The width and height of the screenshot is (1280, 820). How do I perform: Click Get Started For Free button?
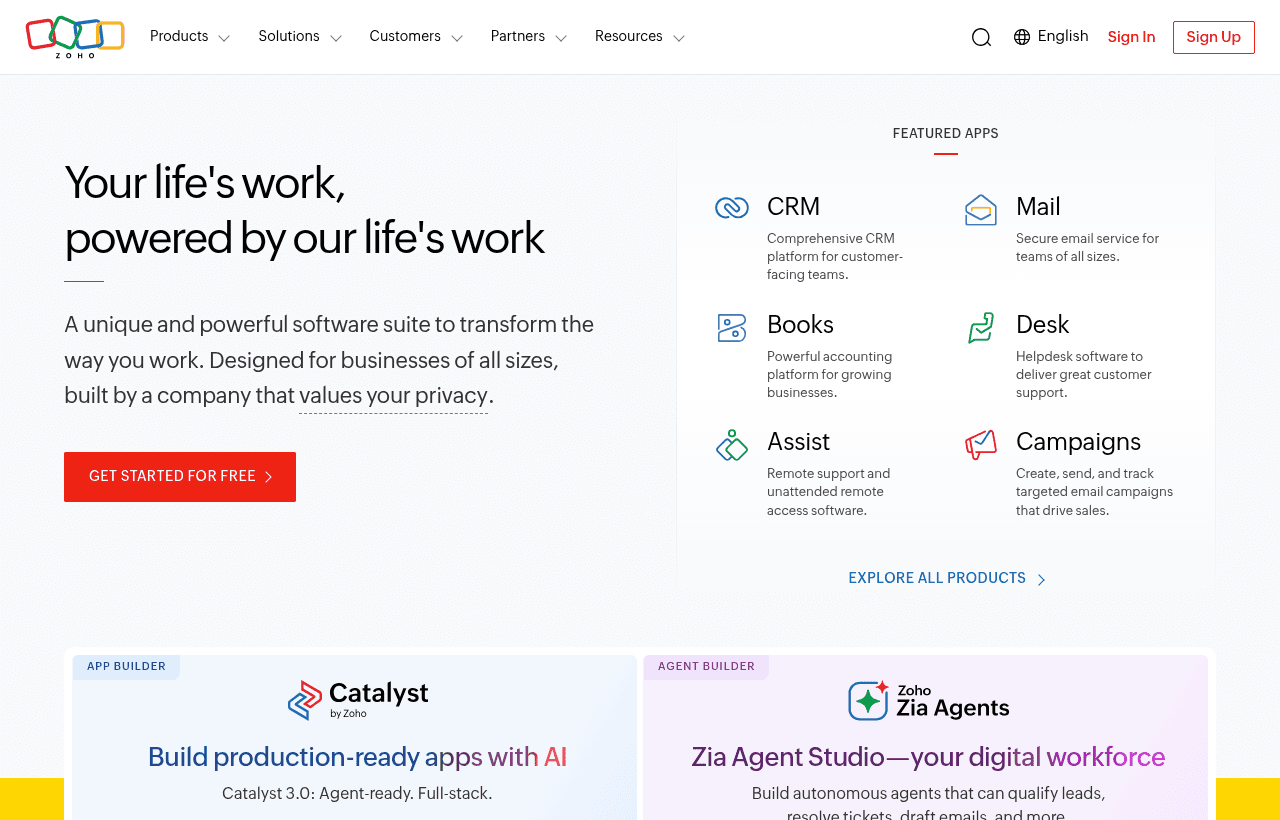pyautogui.click(x=180, y=477)
